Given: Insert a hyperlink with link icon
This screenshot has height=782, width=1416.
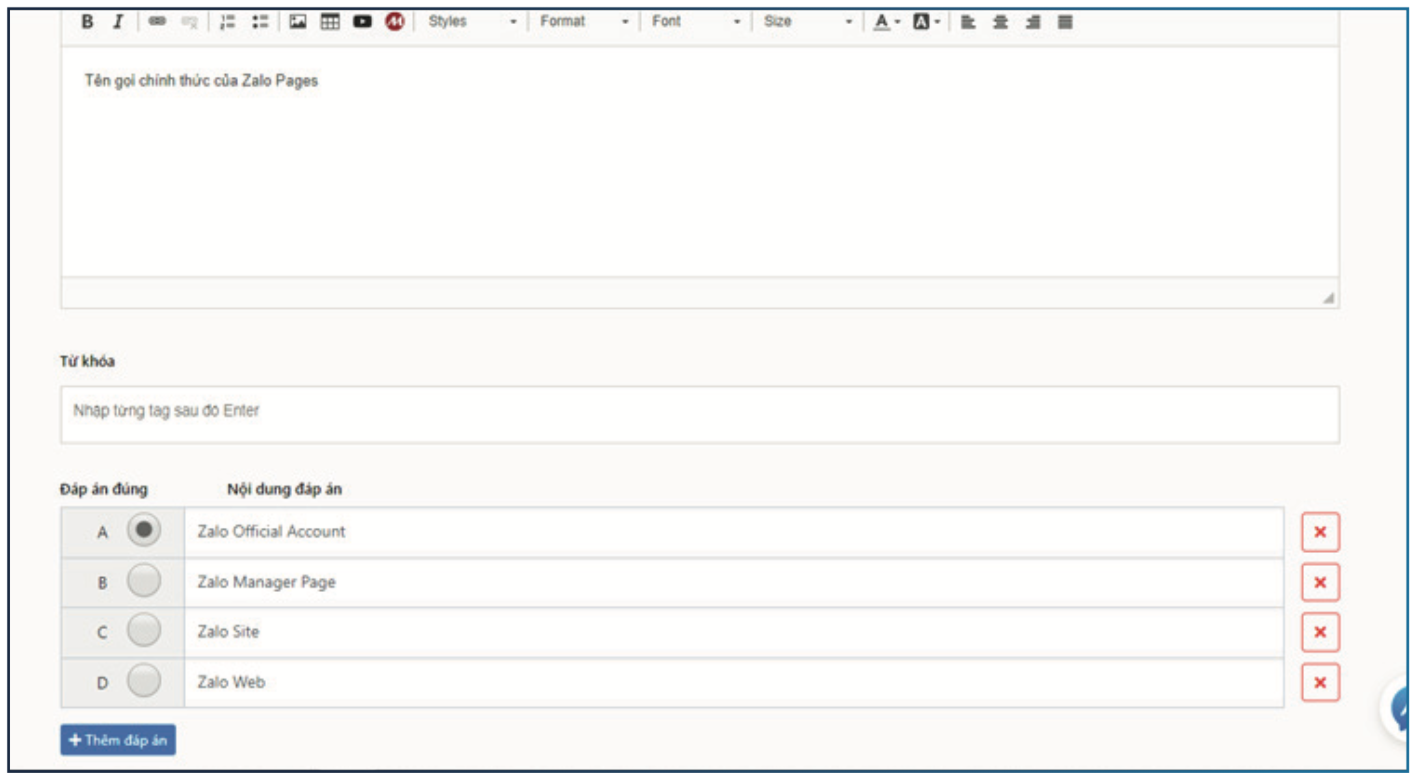Looking at the screenshot, I should click(x=157, y=21).
